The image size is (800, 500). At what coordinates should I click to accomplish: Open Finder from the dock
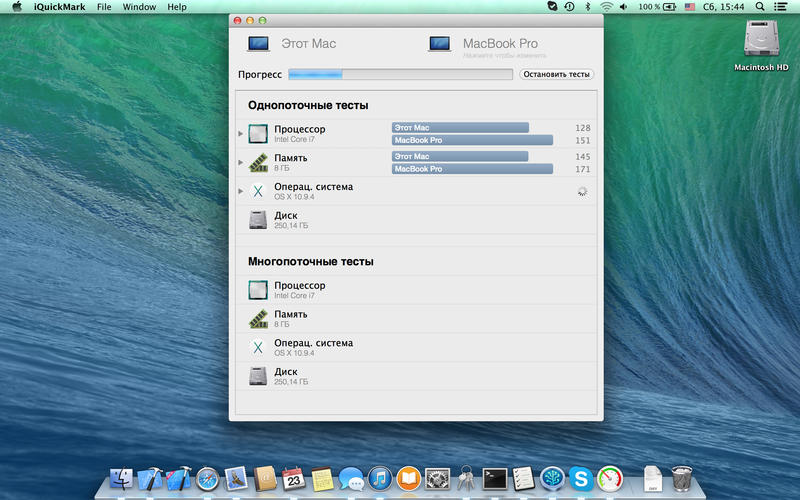click(x=121, y=479)
